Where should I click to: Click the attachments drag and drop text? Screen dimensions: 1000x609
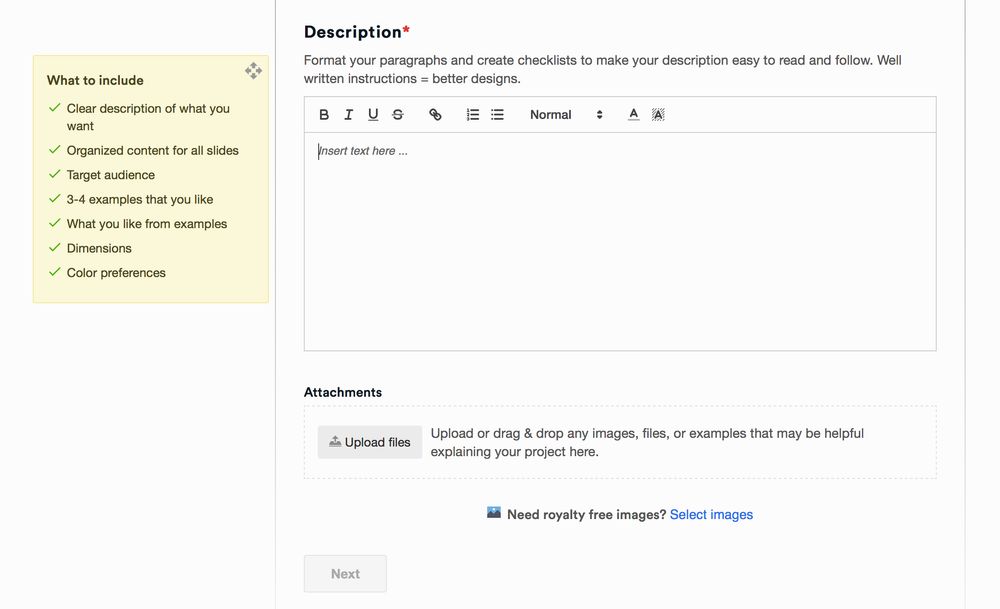point(647,443)
